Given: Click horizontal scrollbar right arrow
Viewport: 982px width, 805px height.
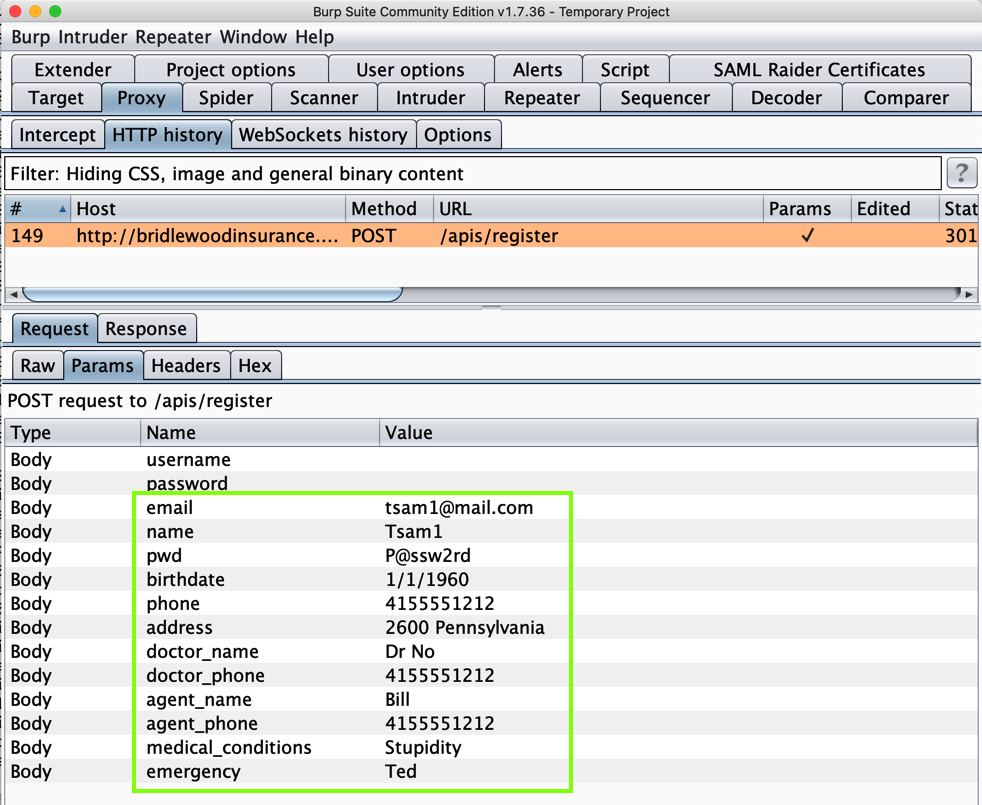Looking at the screenshot, I should point(968,294).
